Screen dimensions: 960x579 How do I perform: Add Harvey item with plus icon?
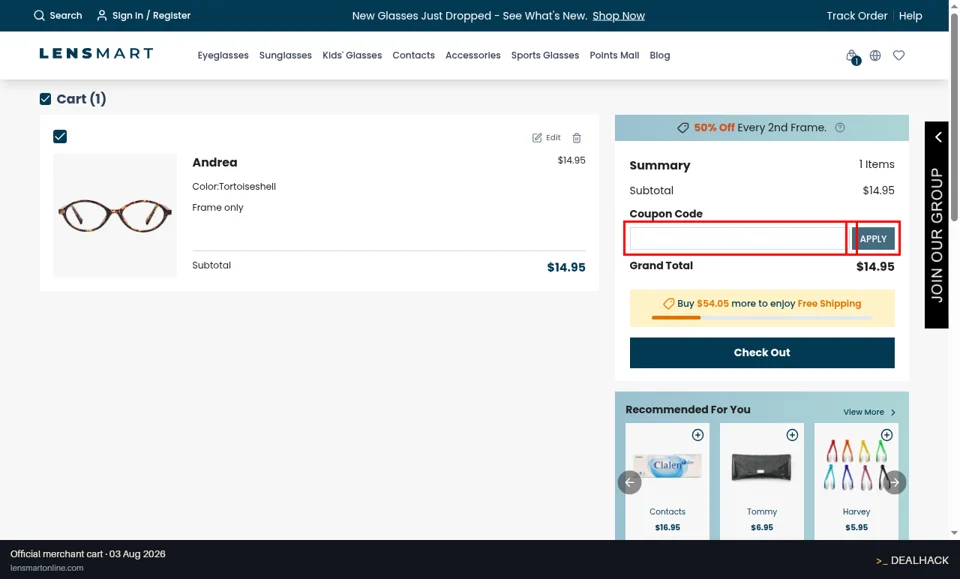[x=887, y=435]
